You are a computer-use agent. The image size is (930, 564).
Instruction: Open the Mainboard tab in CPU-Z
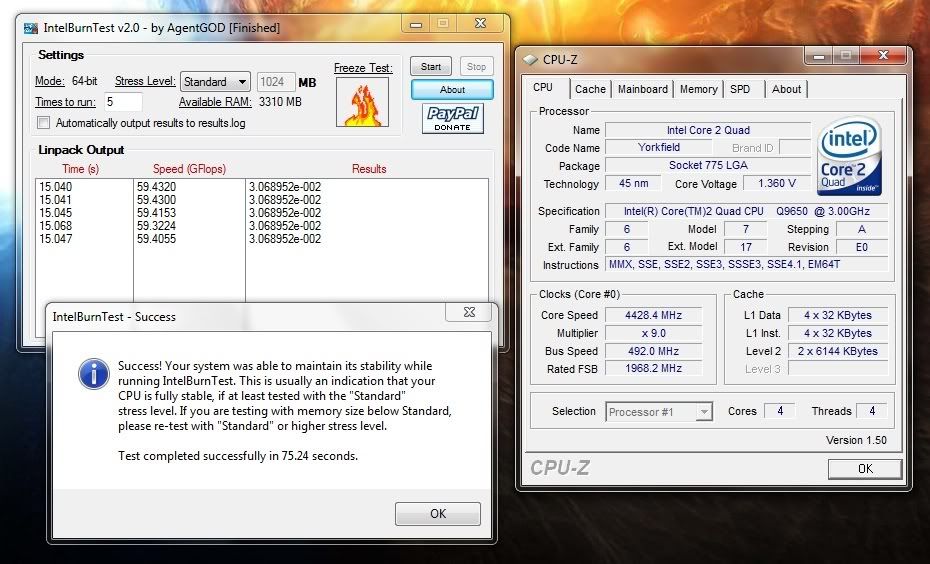coord(642,89)
